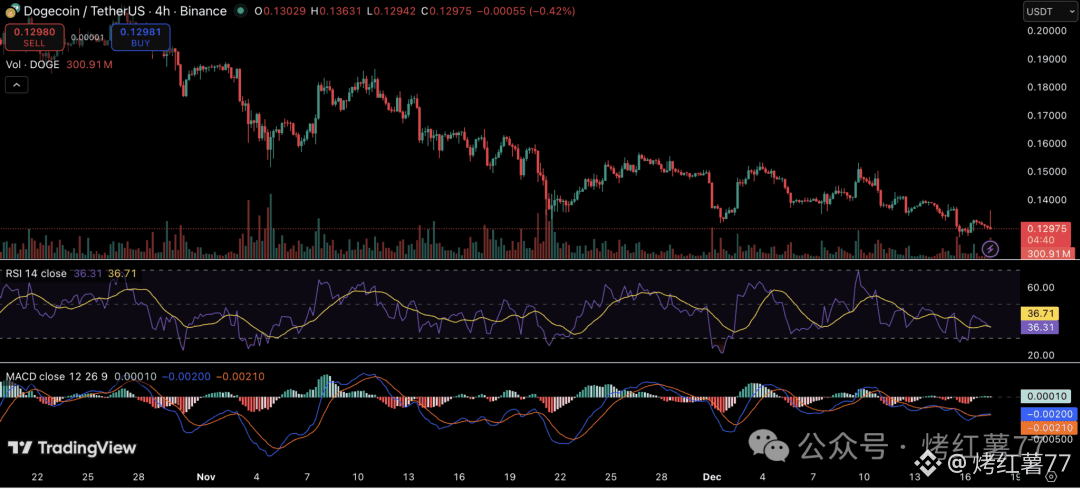Click the 60.00 RSI scale label
Screen dimensions: 1080x490
tap(1041, 287)
